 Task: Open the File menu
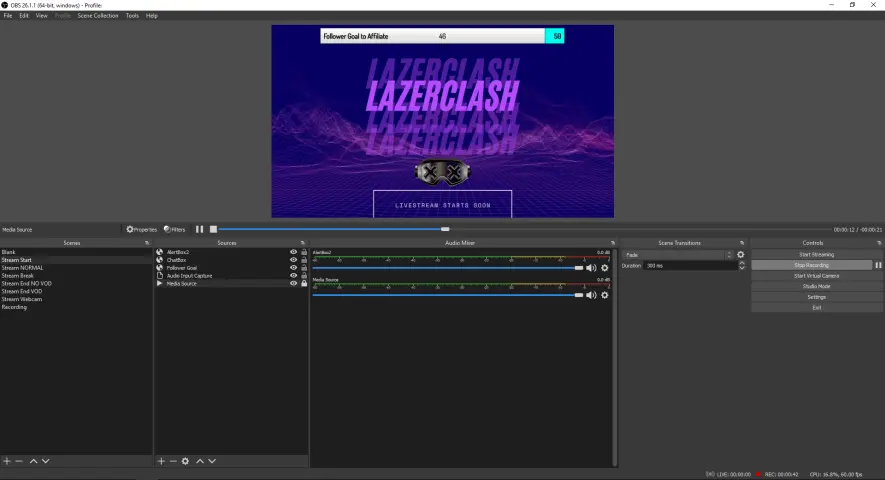point(8,16)
